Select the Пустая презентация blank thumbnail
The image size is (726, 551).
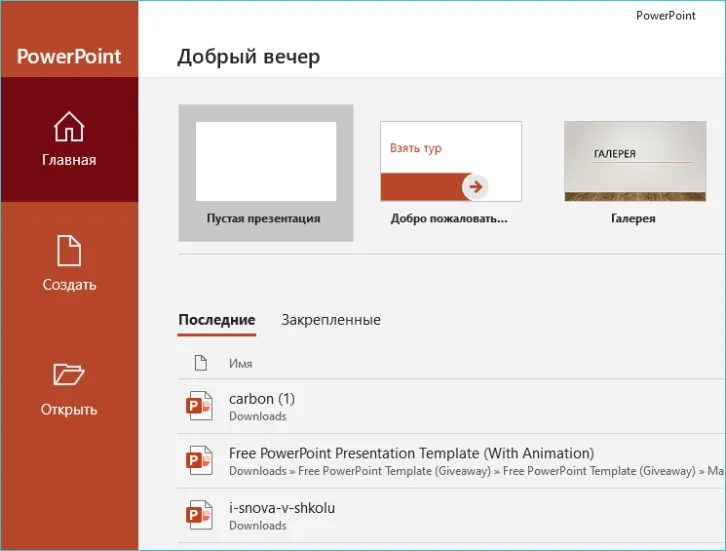266,161
